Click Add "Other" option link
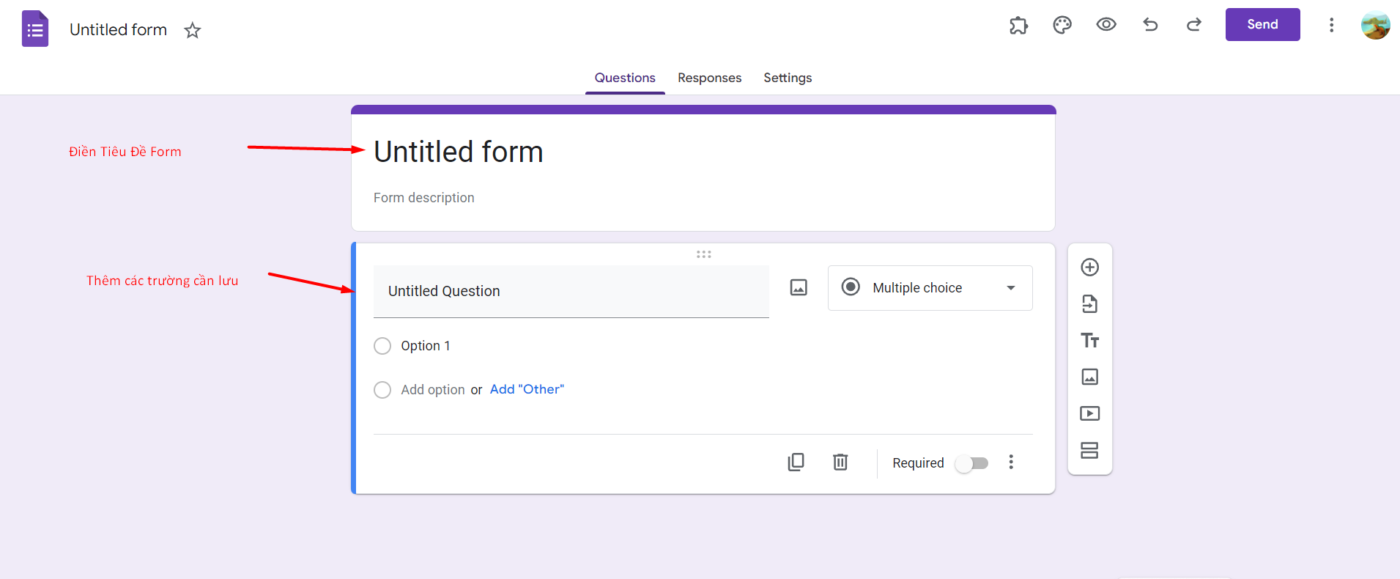The width and height of the screenshot is (1400, 579). tap(527, 389)
